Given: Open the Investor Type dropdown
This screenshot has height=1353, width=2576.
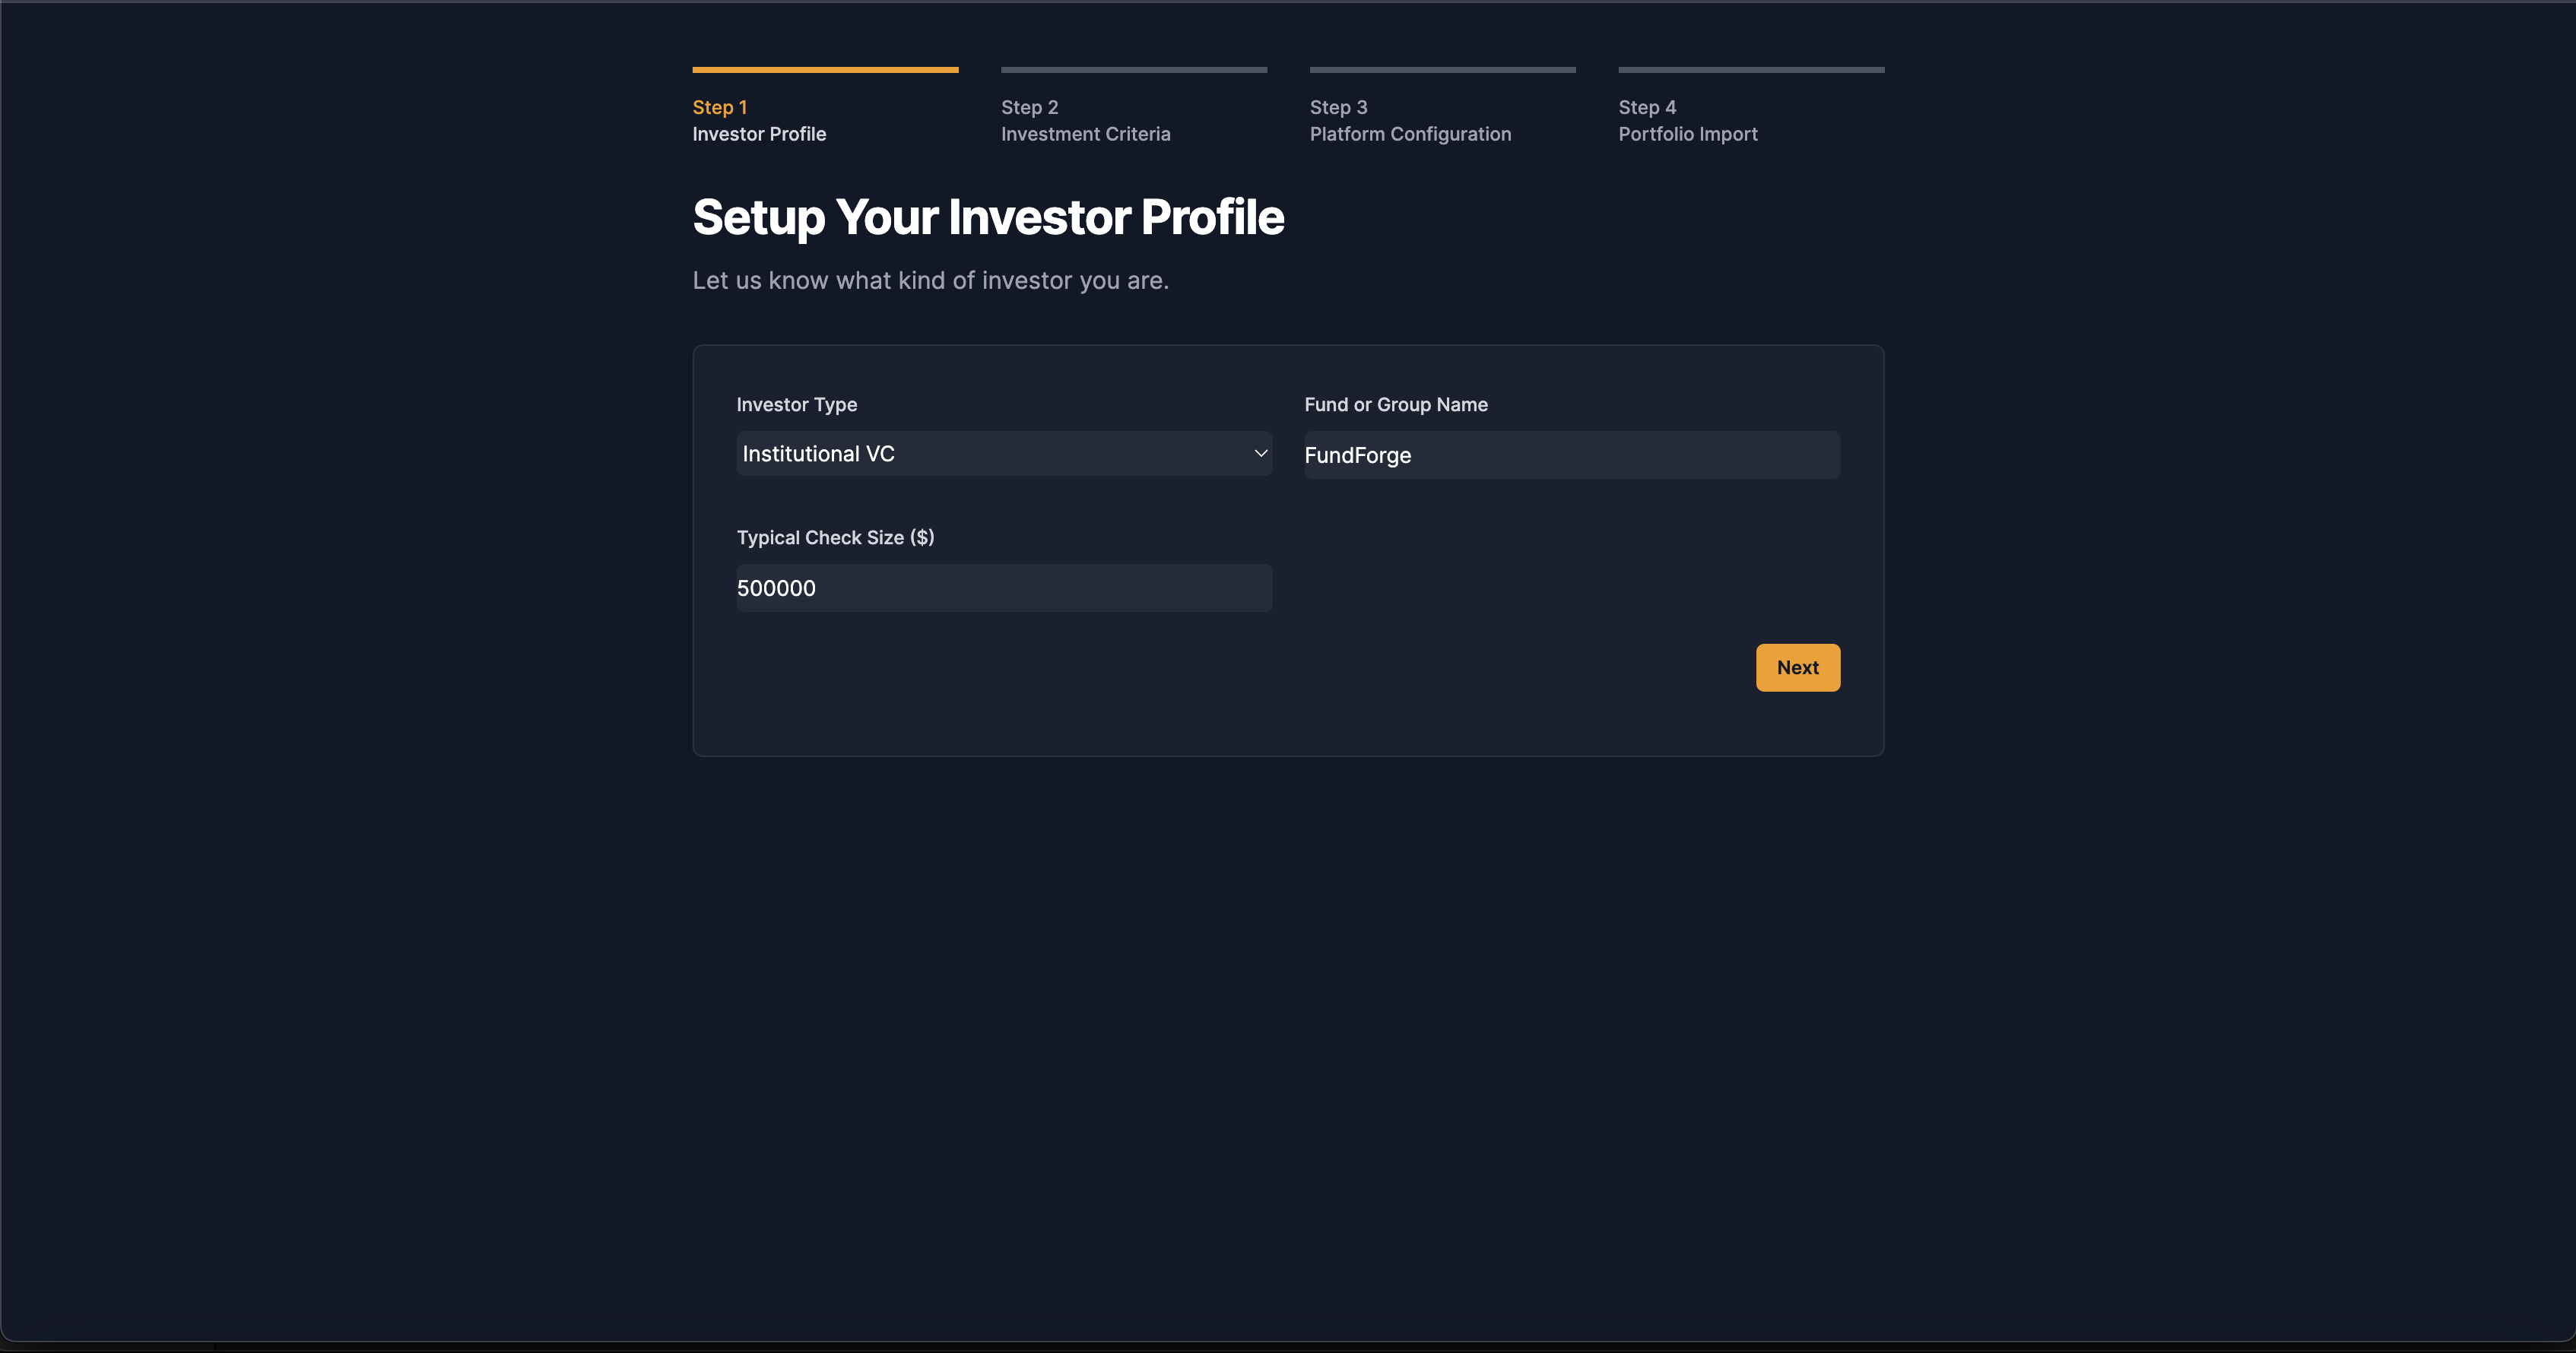Looking at the screenshot, I should tap(1003, 453).
